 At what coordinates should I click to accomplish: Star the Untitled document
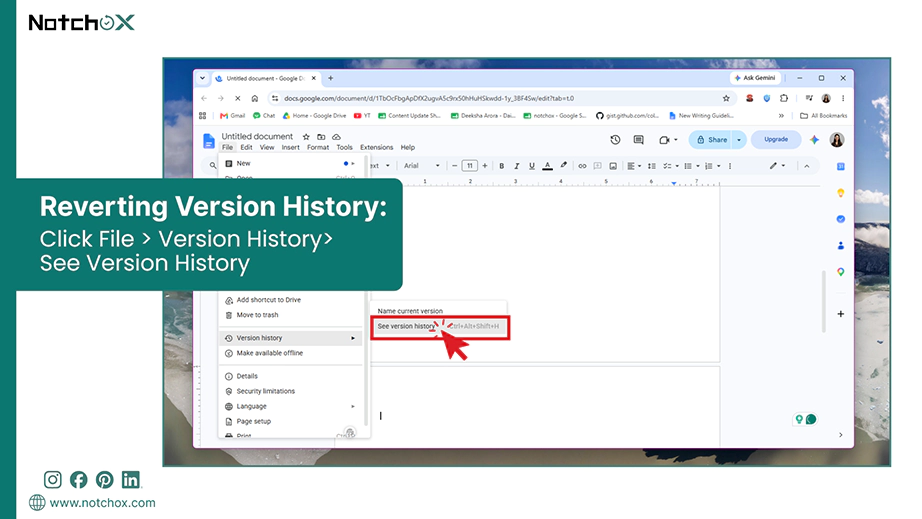click(306, 136)
